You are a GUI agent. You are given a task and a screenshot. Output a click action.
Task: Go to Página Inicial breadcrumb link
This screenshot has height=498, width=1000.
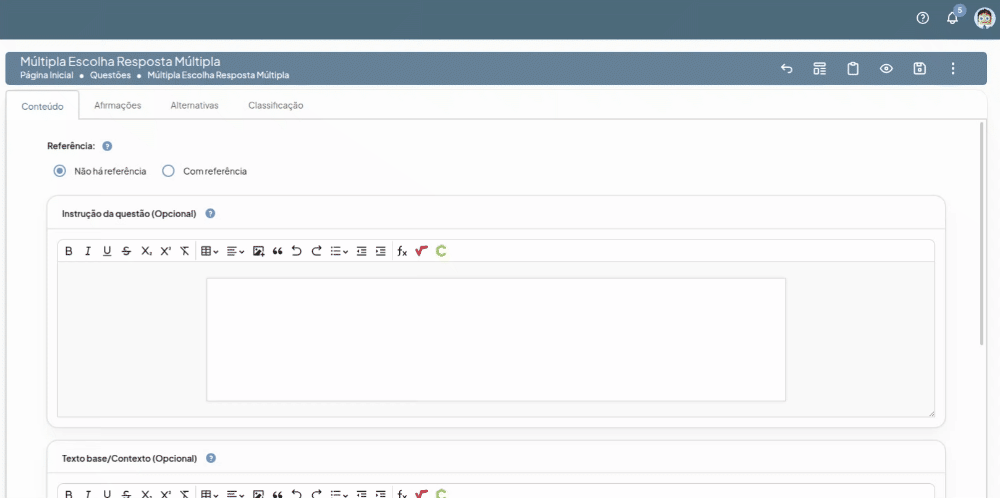point(47,75)
